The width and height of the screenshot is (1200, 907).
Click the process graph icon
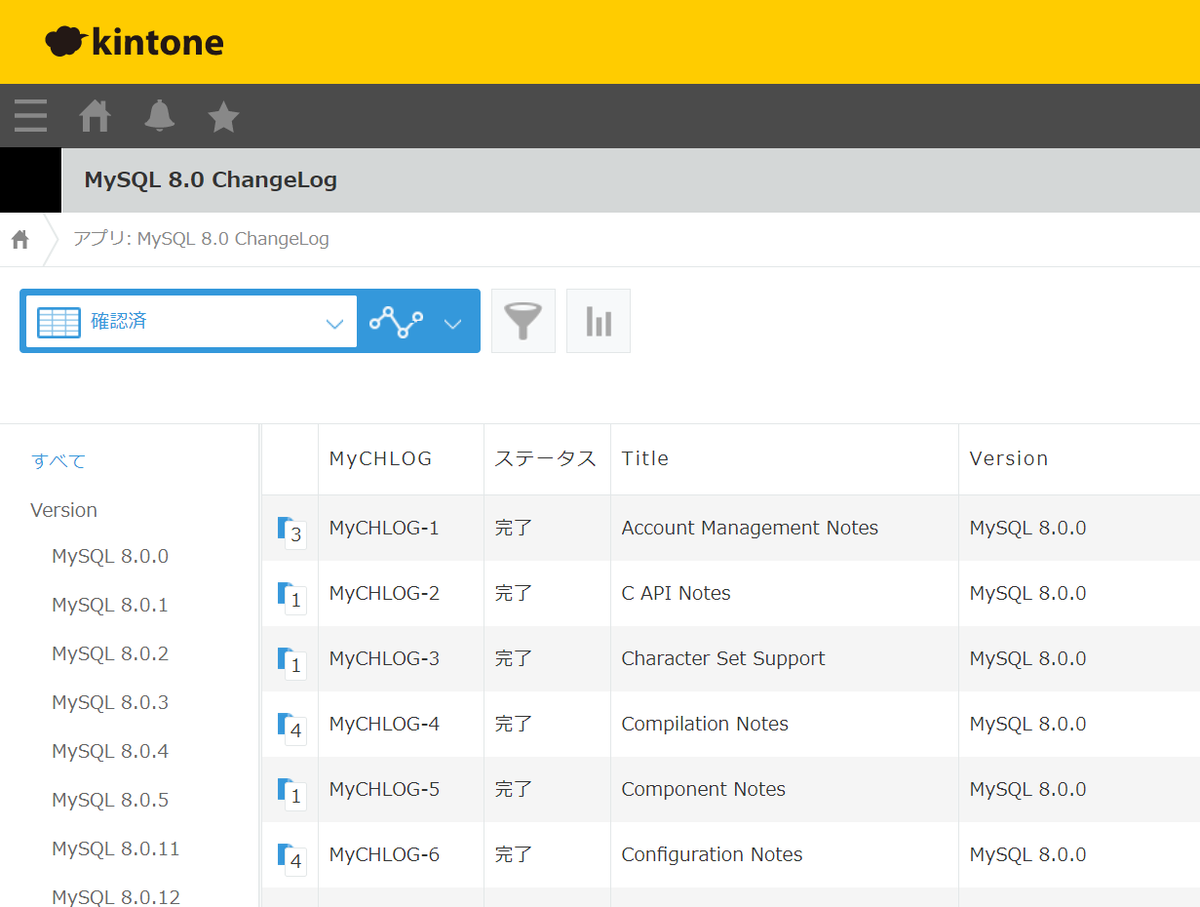tap(396, 321)
